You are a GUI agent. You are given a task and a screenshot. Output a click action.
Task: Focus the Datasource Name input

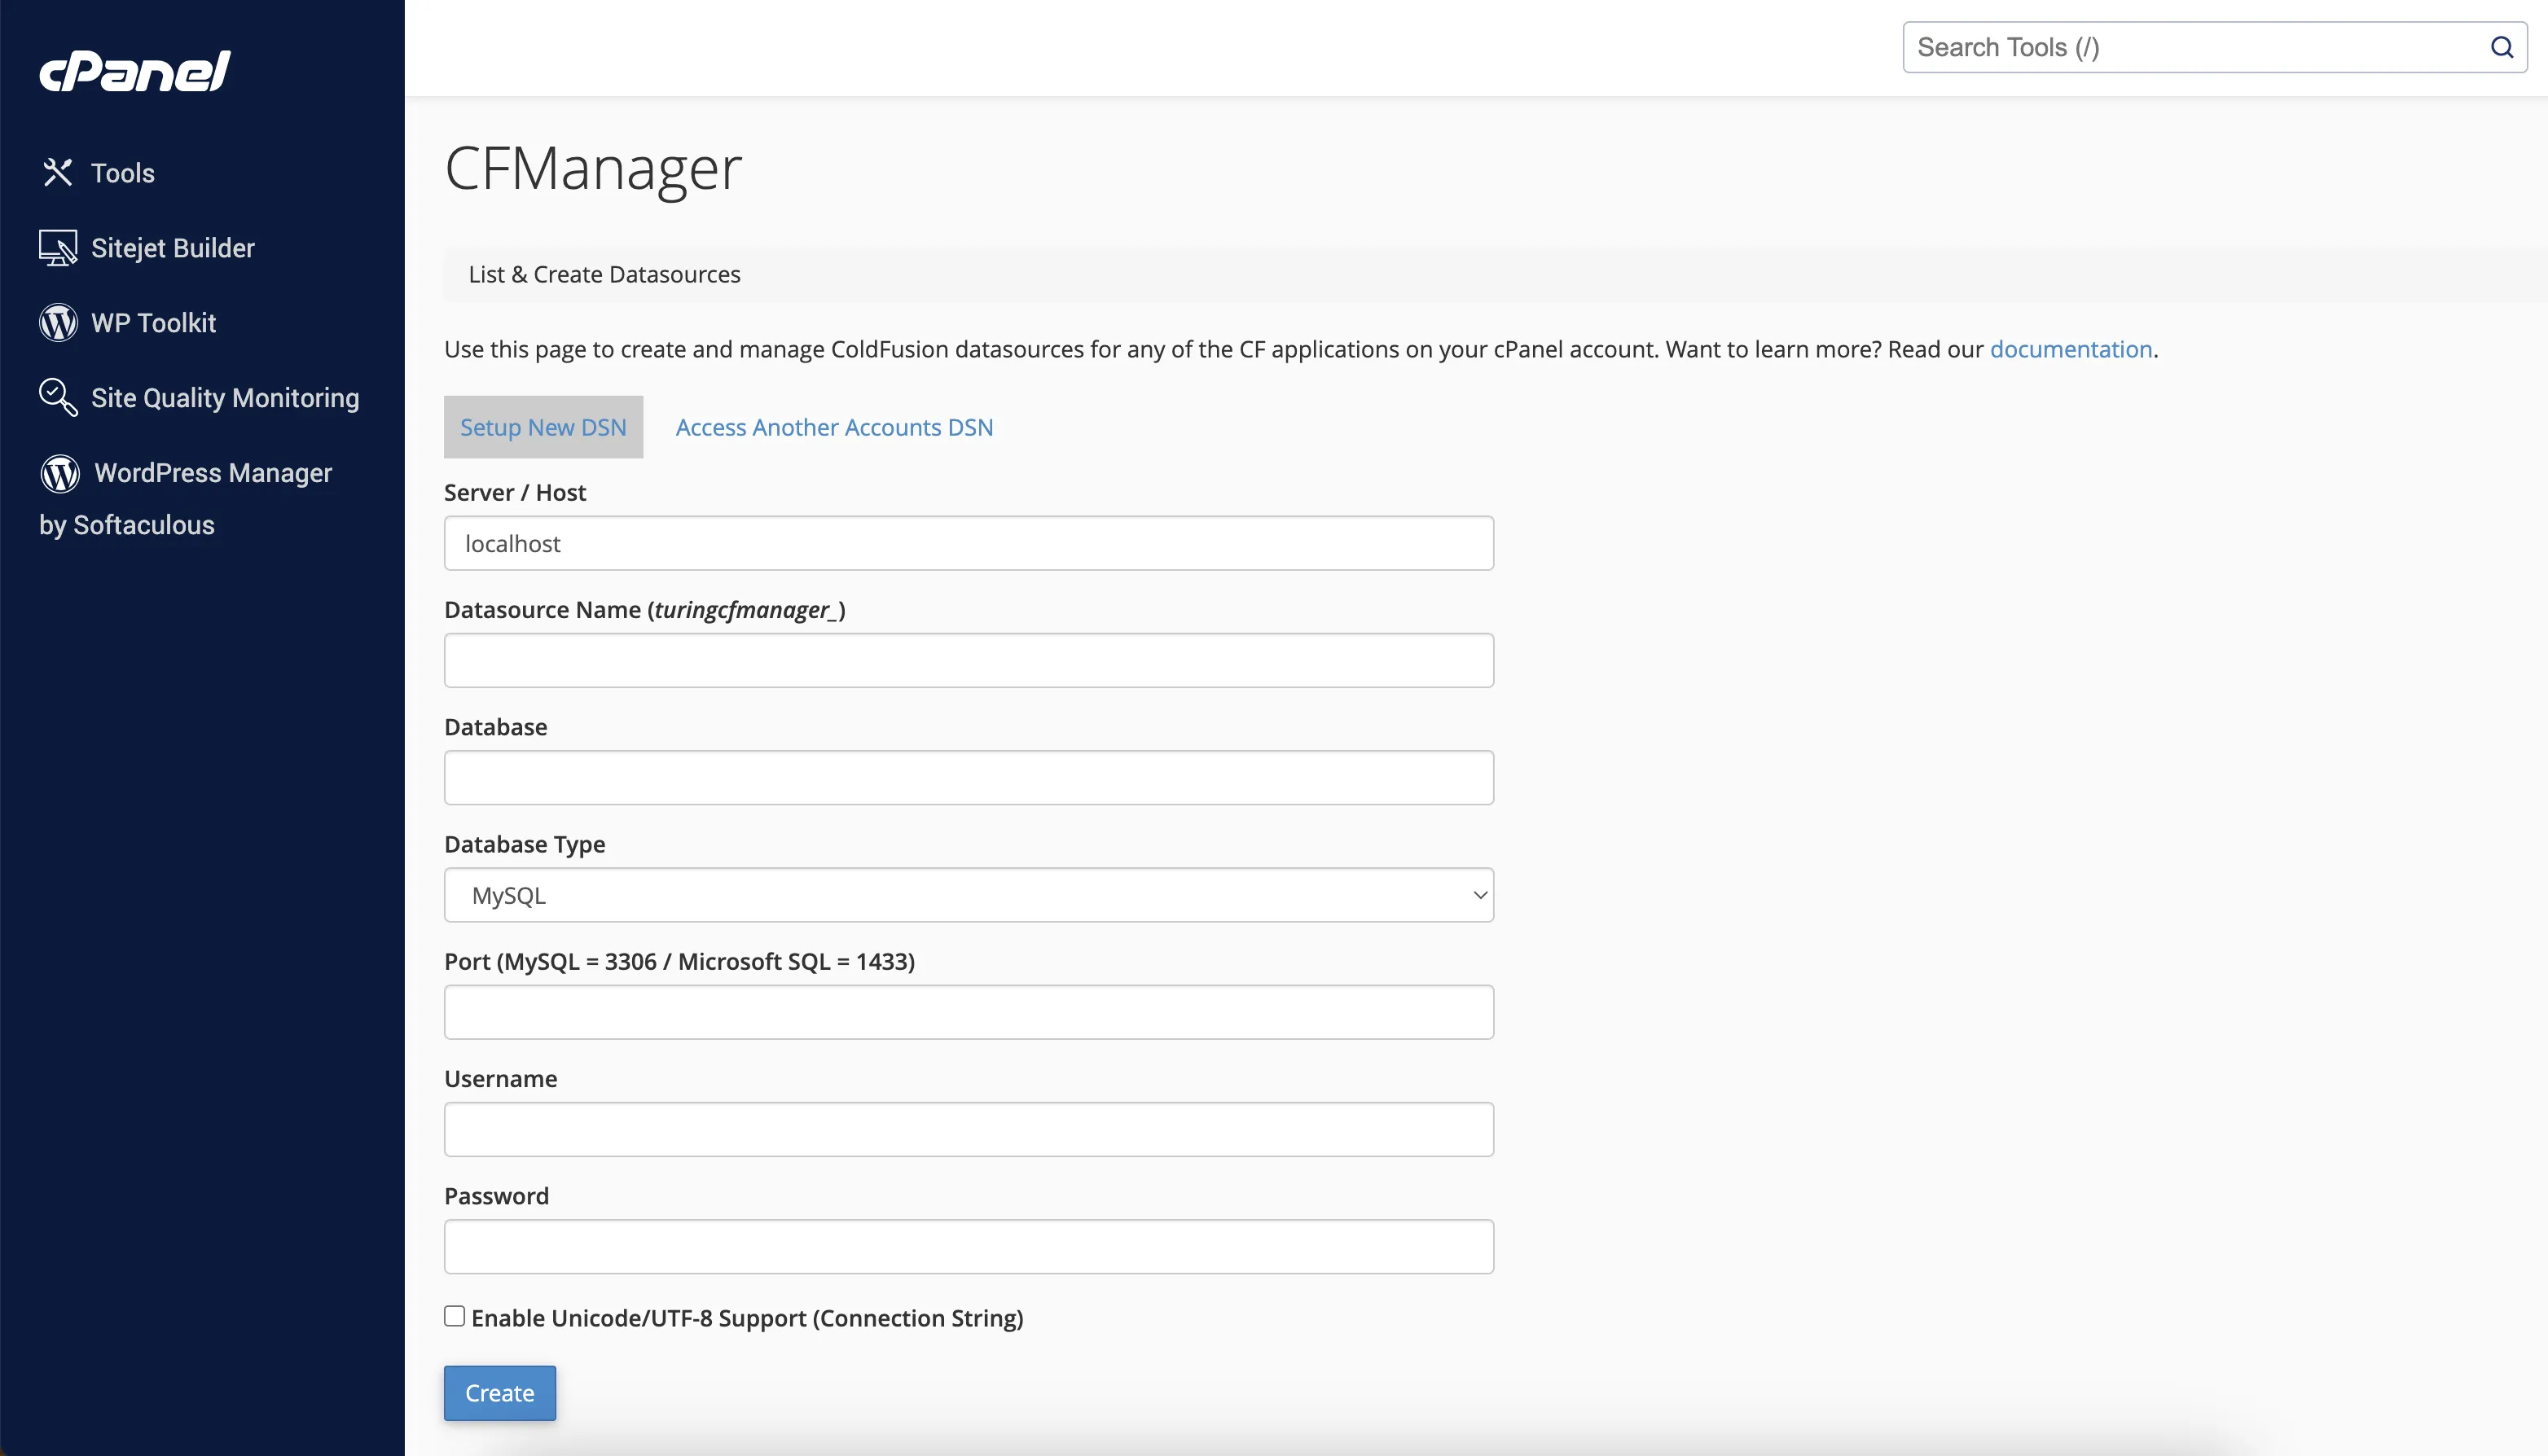point(968,660)
